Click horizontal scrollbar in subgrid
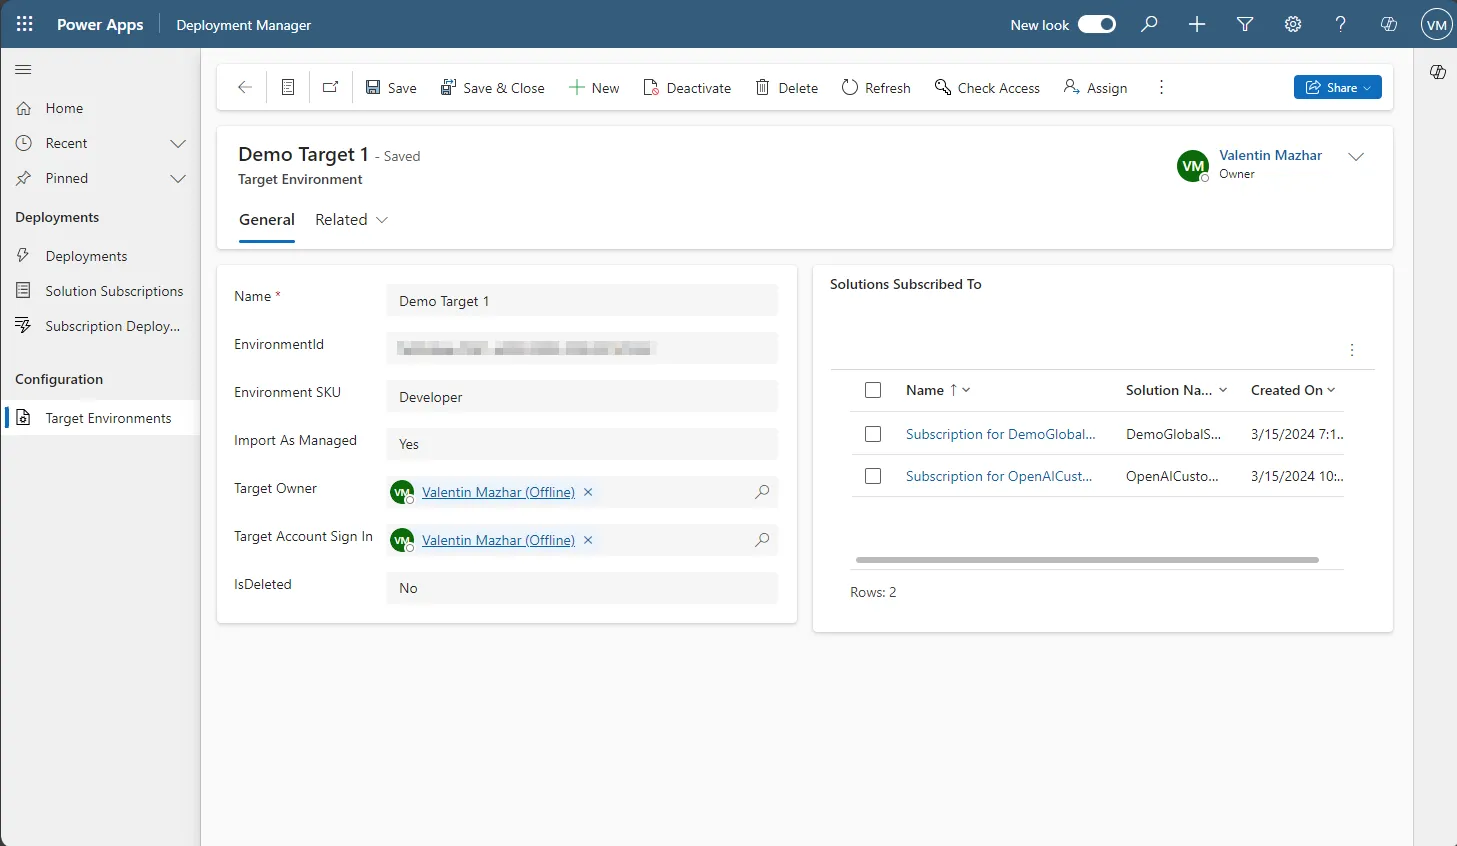This screenshot has height=846, width=1457. pos(1087,560)
